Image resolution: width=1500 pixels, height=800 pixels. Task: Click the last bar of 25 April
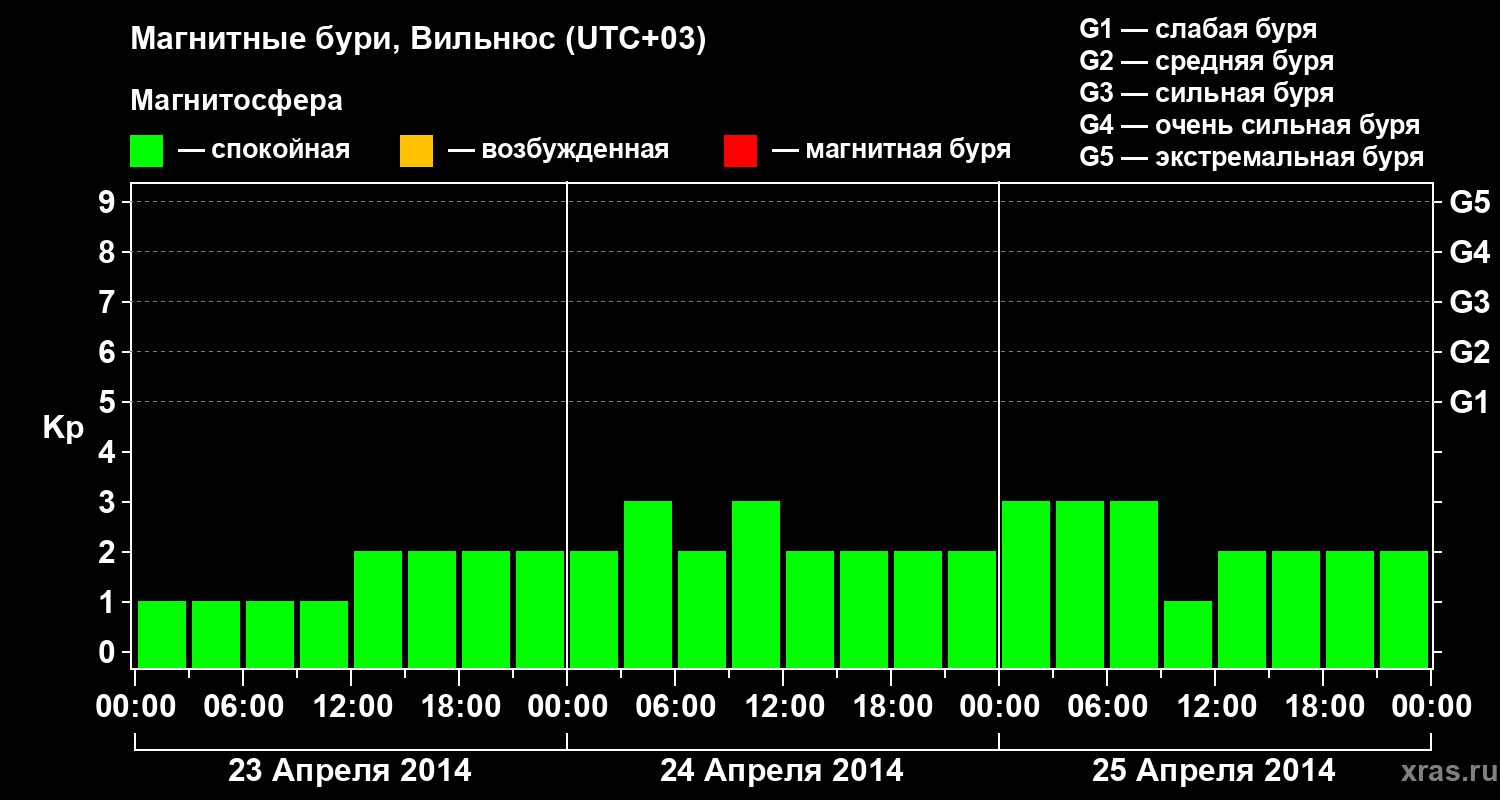coord(1404,609)
